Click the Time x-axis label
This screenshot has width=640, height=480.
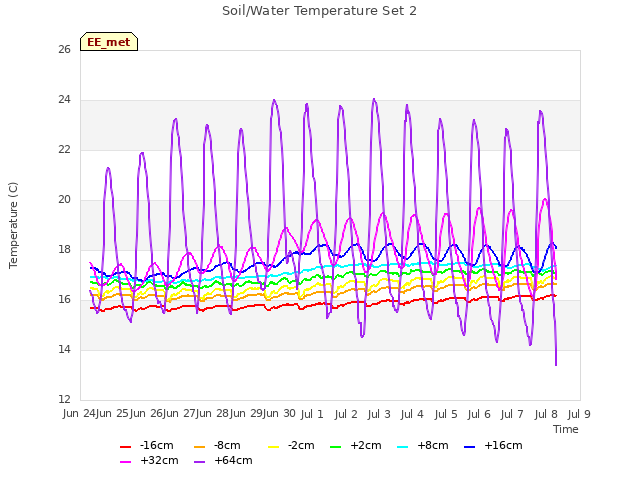click(x=566, y=429)
